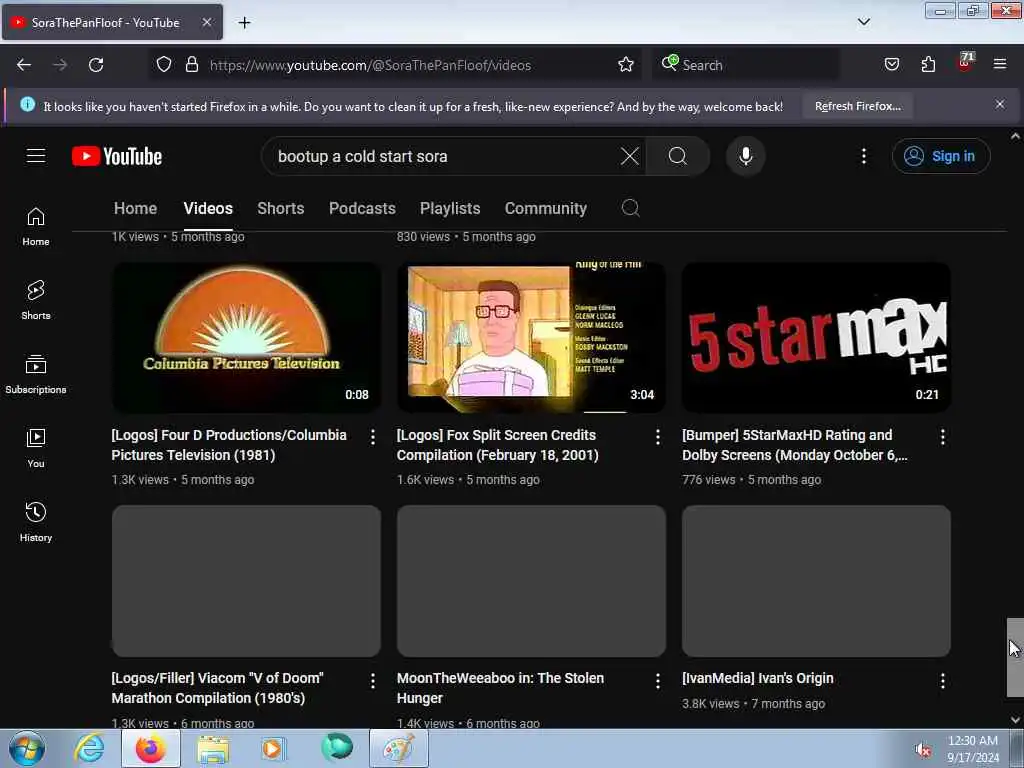Open action menu for 5StarMaxHD video

click(942, 437)
